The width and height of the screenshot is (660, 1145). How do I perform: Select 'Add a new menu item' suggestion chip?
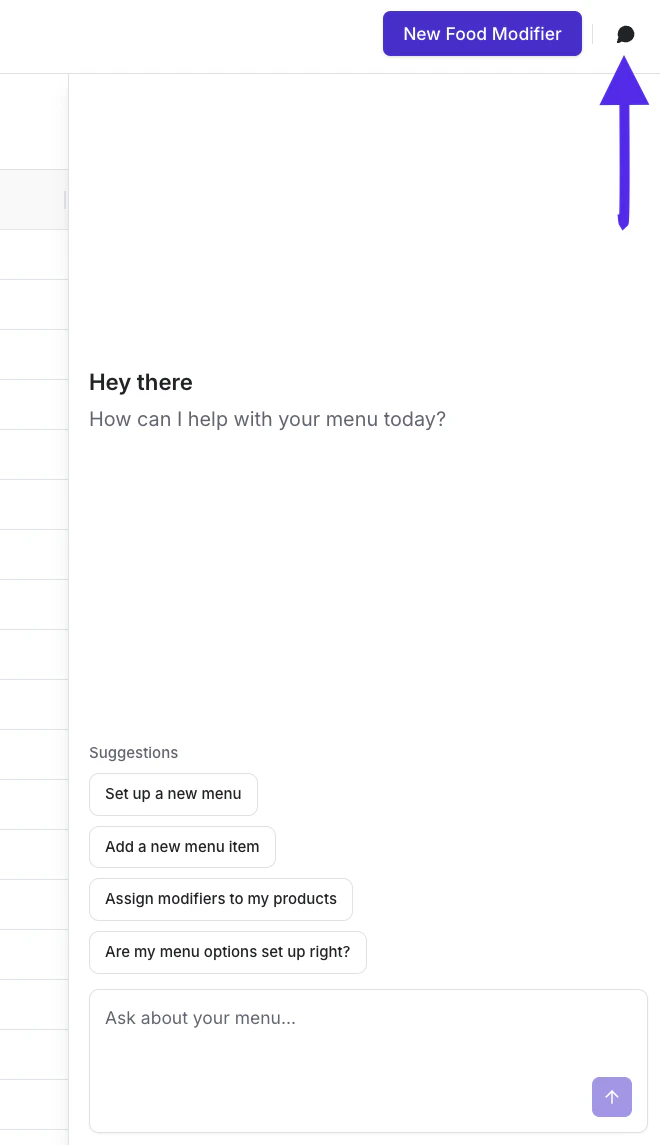coord(182,847)
